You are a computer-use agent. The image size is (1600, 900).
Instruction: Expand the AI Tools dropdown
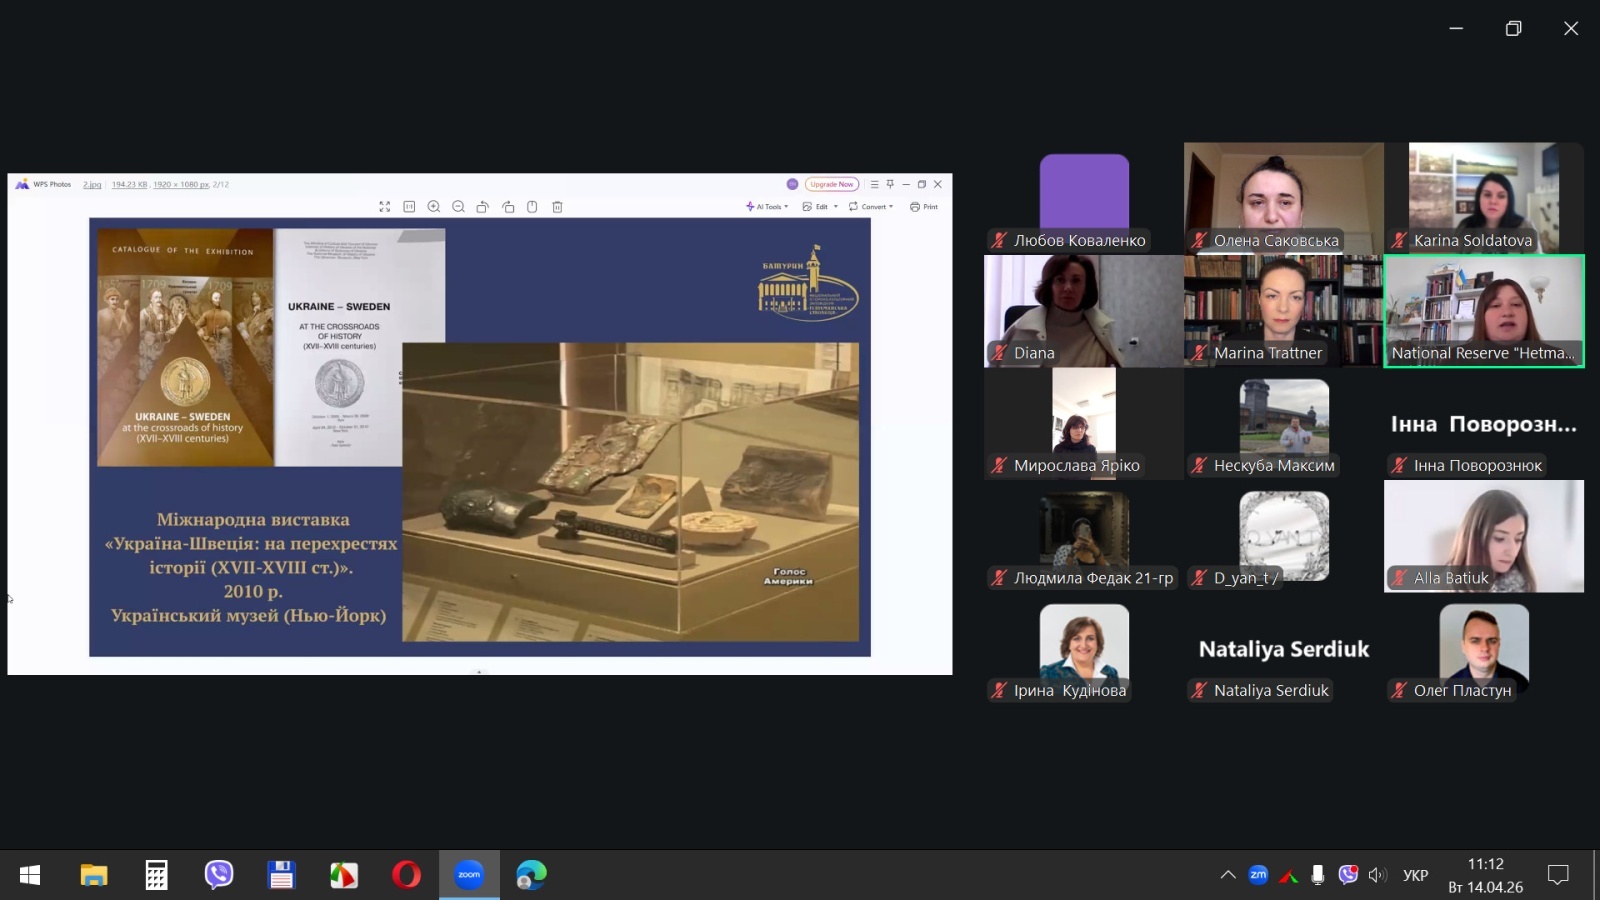pyautogui.click(x=767, y=207)
